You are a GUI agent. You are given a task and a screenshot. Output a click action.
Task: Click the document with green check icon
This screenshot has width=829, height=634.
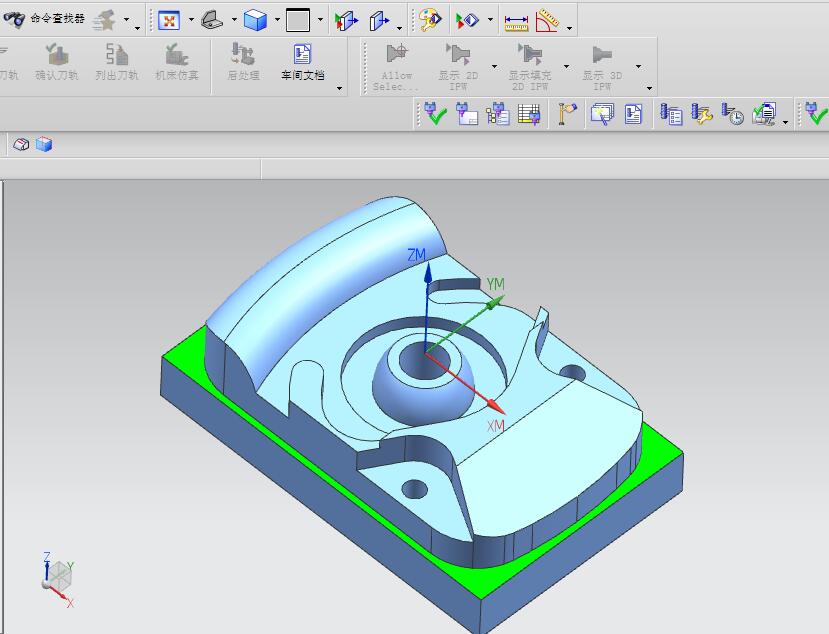click(x=764, y=114)
